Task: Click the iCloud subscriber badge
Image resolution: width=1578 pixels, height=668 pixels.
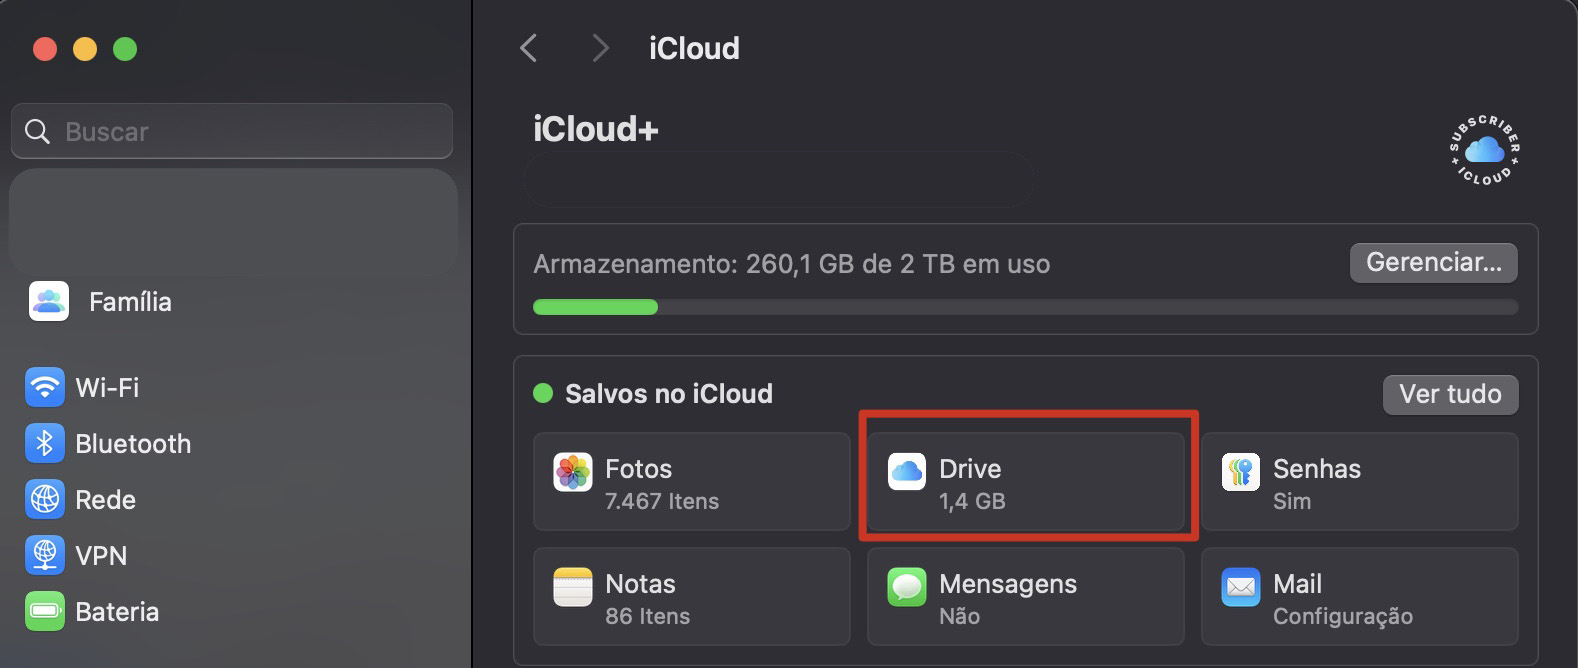Action: coord(1483,148)
